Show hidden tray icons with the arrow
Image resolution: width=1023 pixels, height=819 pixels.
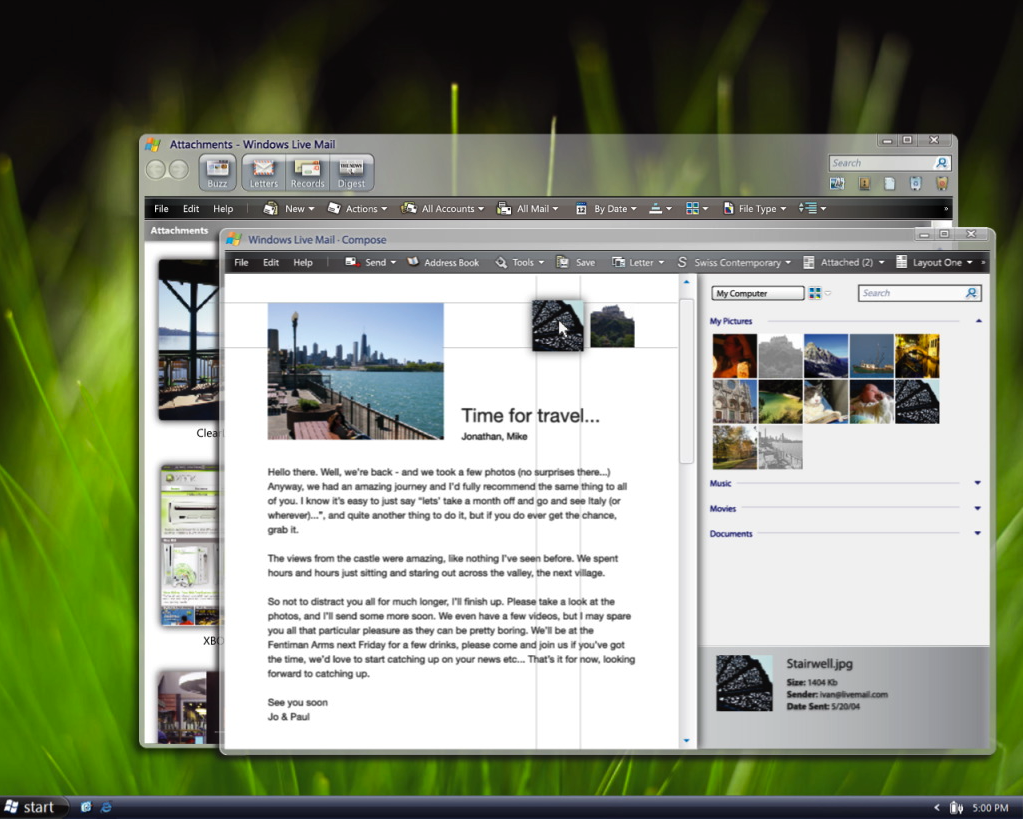(x=937, y=807)
